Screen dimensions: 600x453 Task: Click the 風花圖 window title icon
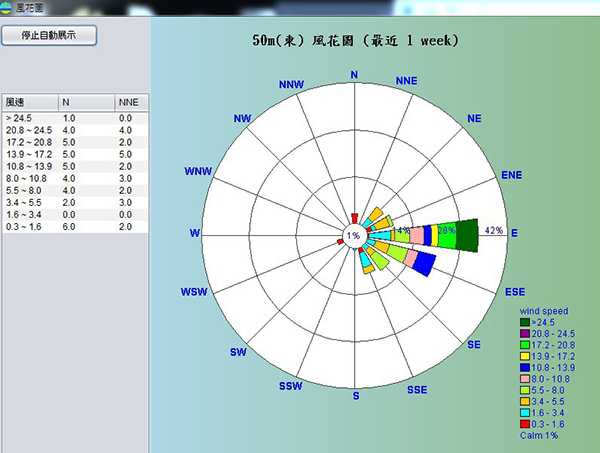click(x=8, y=7)
